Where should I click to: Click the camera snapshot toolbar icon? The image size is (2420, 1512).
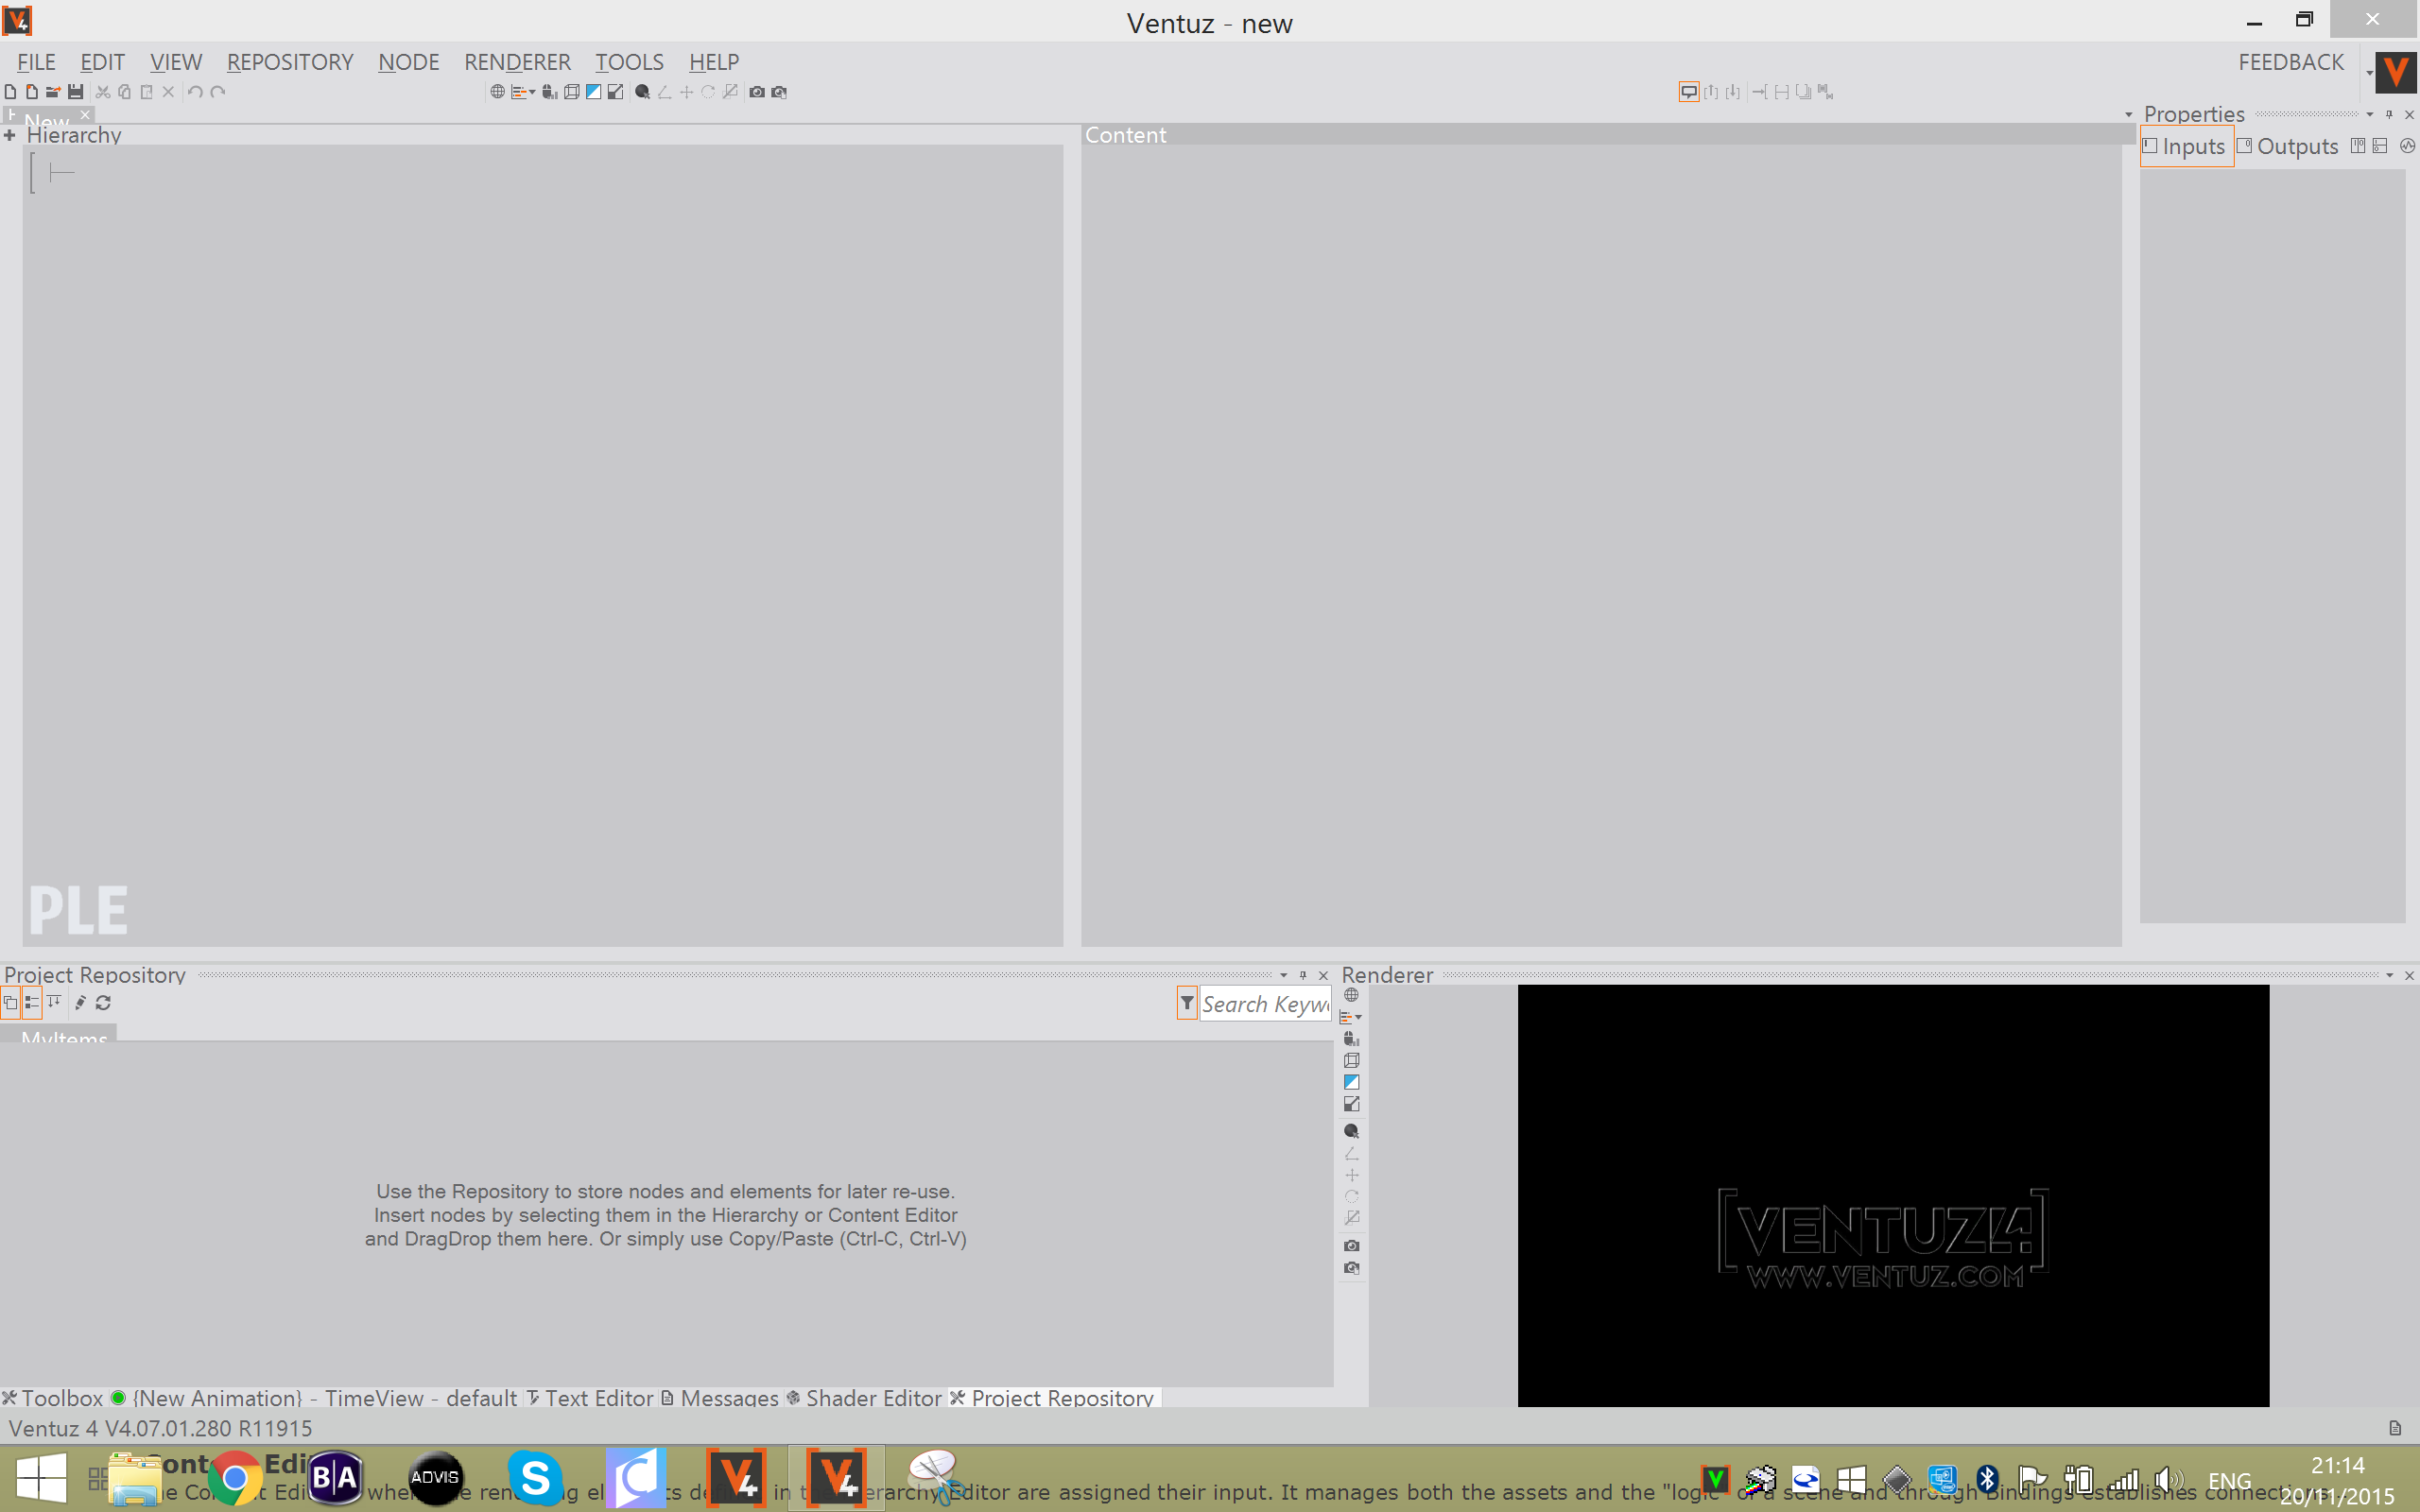757,92
